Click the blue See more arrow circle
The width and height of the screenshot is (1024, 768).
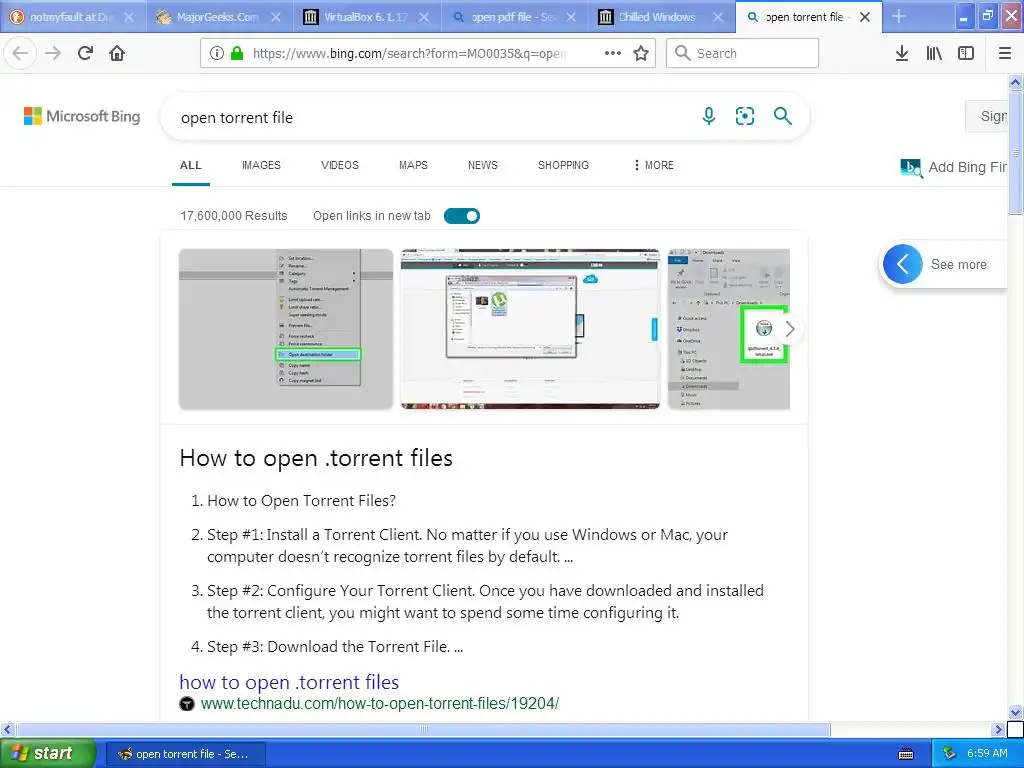pos(903,264)
